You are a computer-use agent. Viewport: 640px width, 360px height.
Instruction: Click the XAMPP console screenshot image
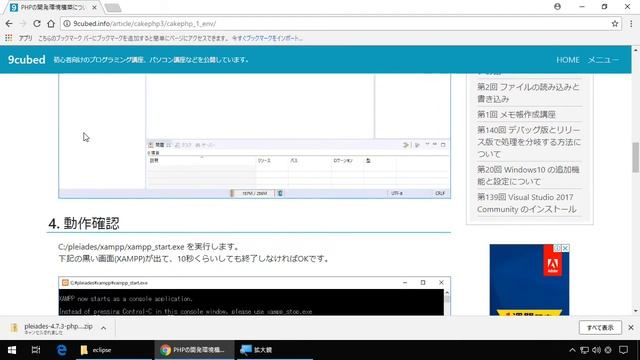point(255,296)
